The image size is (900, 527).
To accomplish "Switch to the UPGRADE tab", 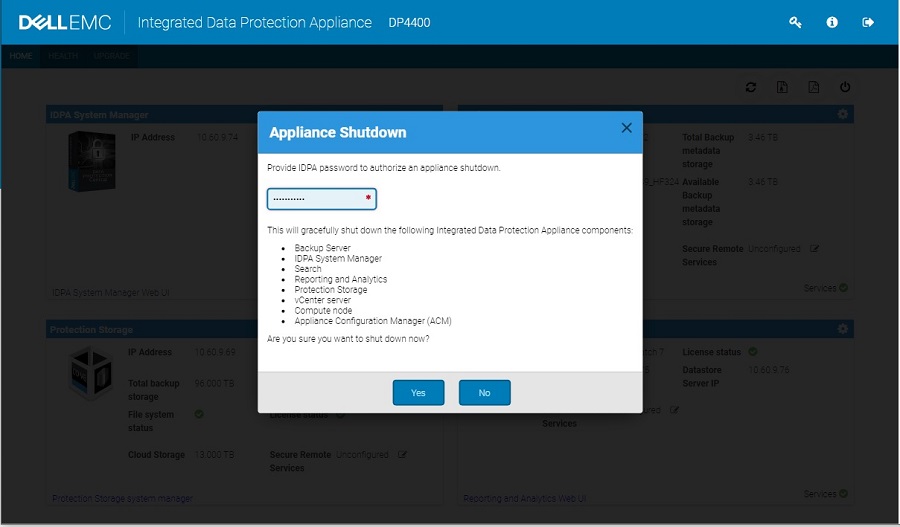I will click(x=112, y=56).
